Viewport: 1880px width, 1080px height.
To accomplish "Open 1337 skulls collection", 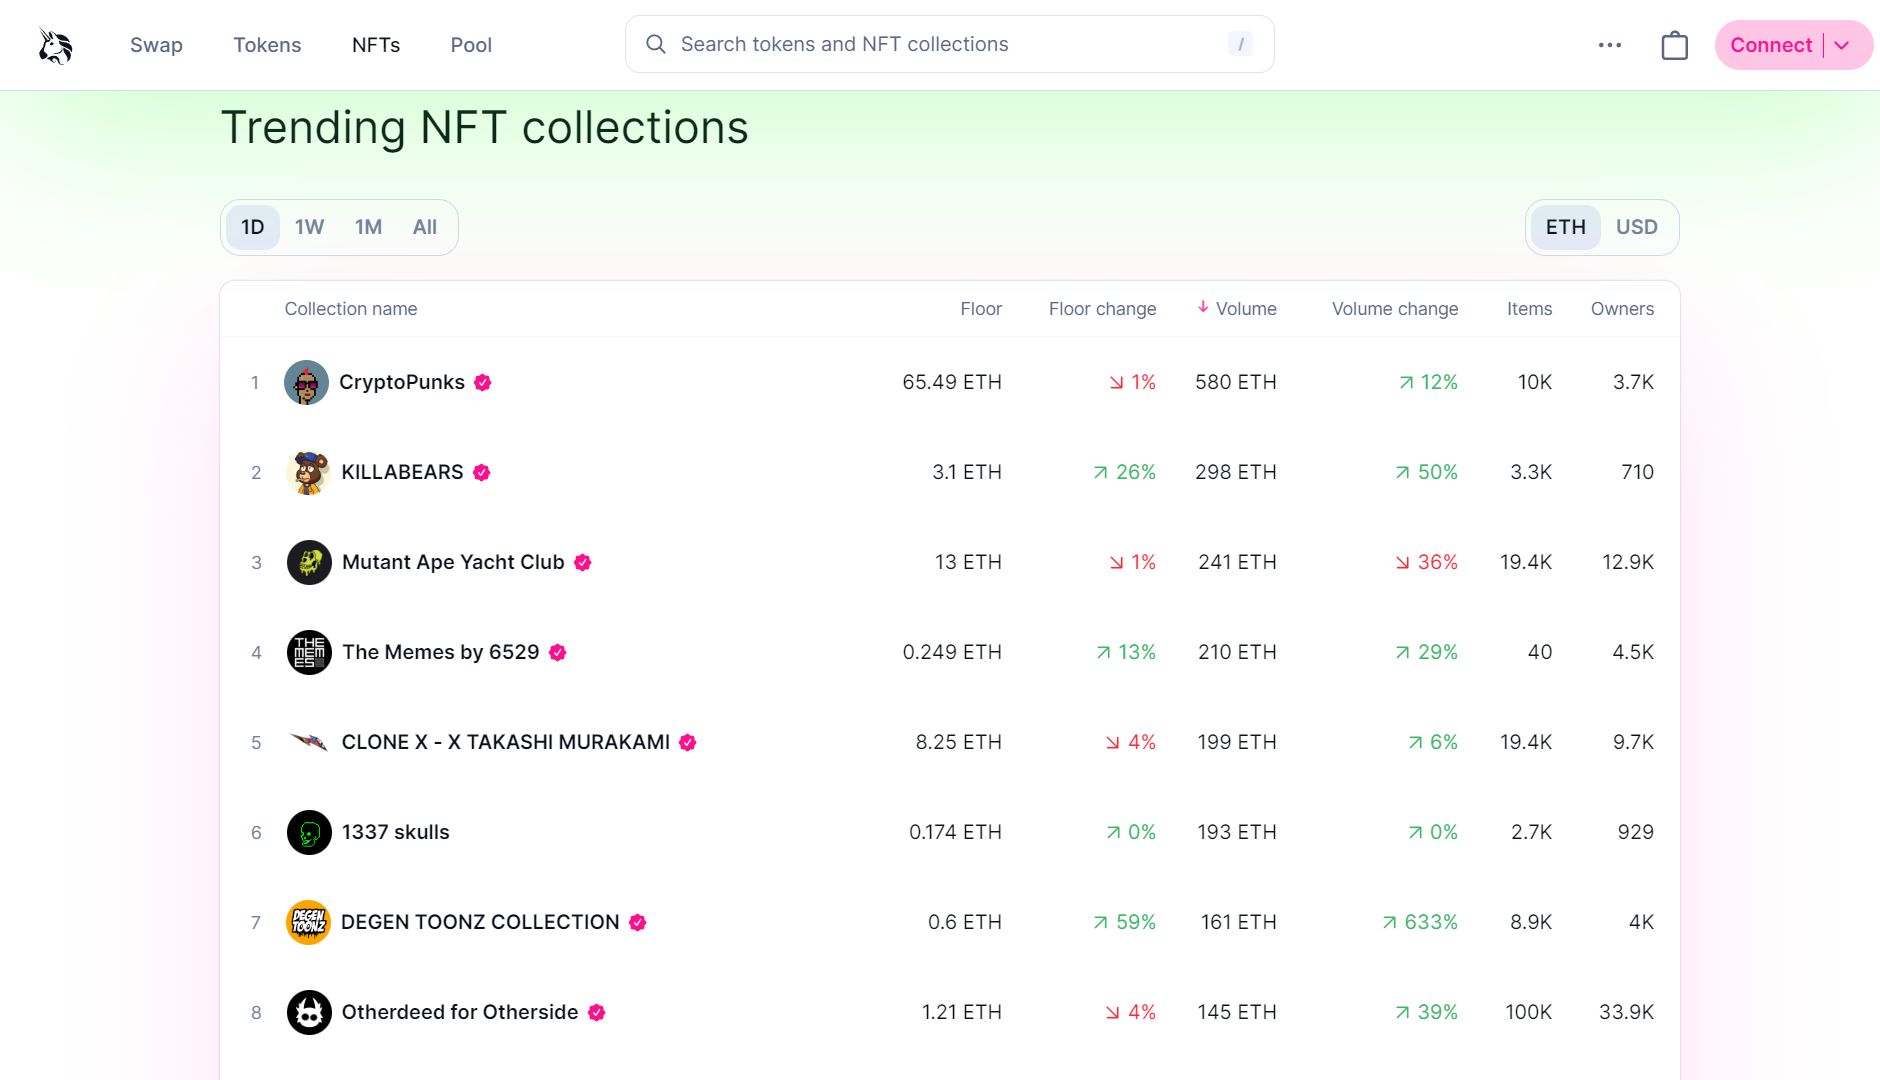I will (396, 832).
